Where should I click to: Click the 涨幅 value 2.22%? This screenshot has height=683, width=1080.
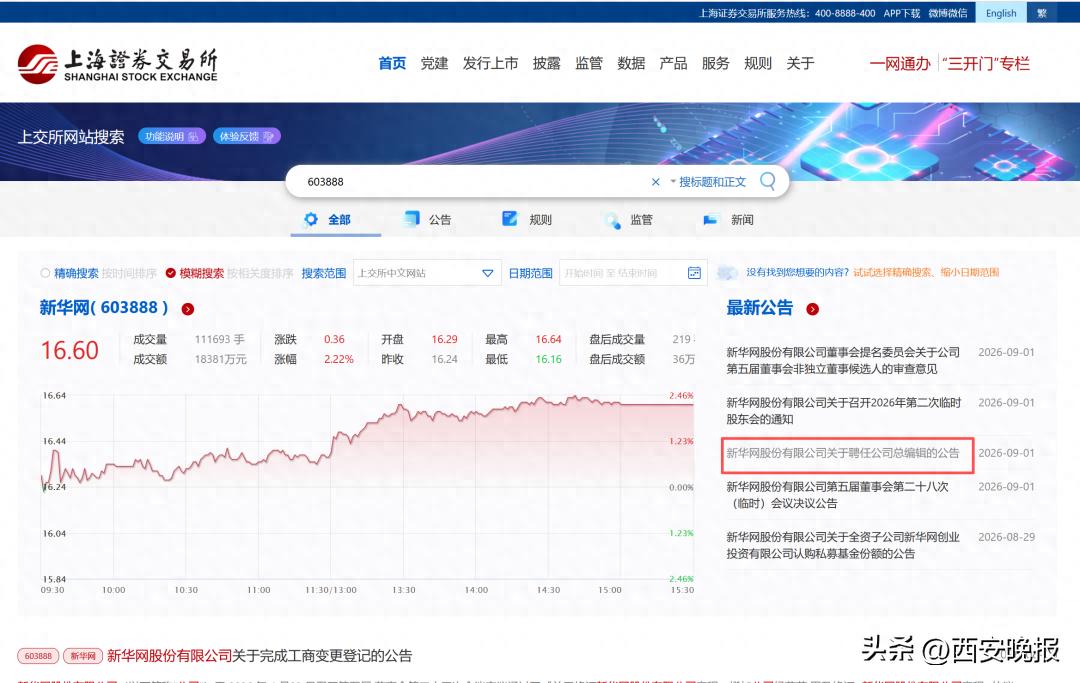click(339, 359)
